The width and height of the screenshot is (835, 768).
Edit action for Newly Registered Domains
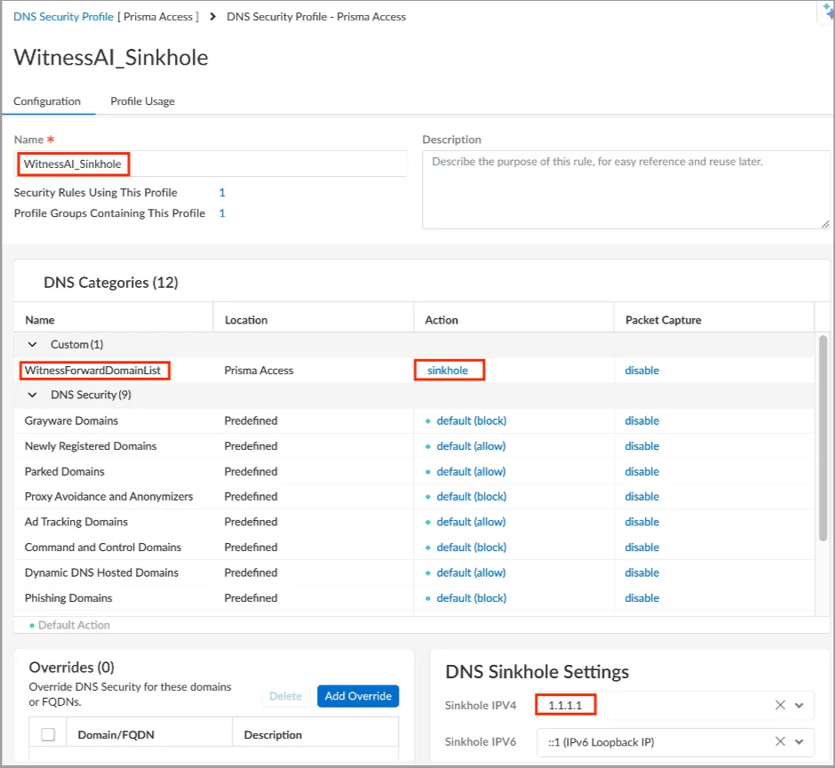471,446
